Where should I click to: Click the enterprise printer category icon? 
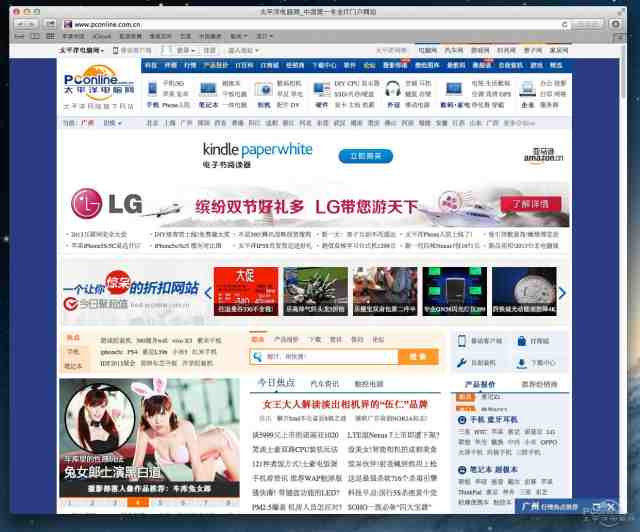[527, 89]
